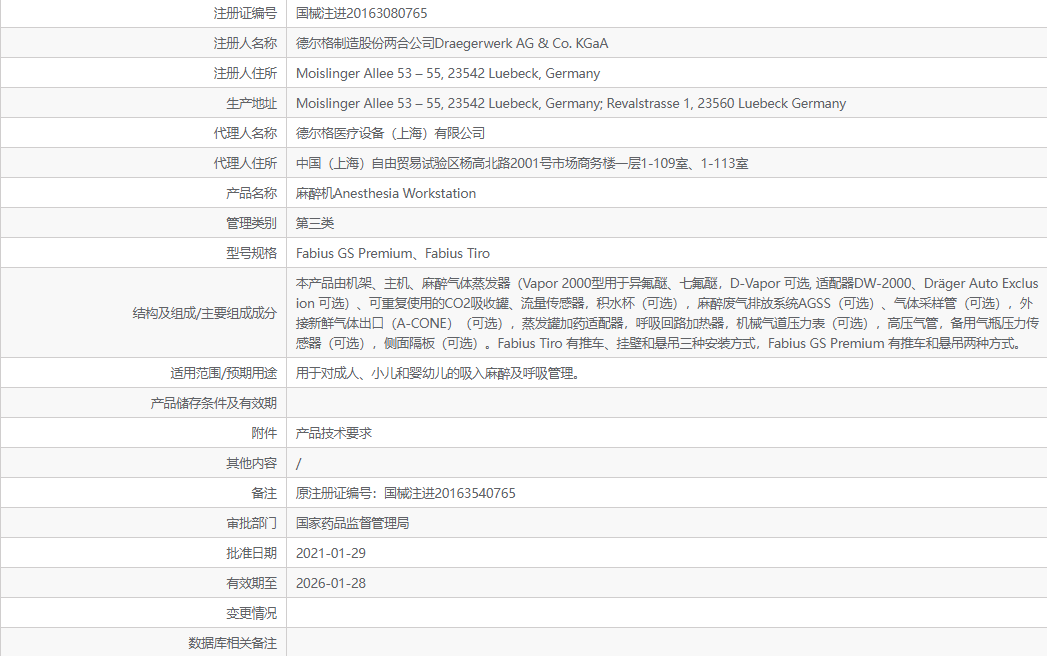Click the registrant name Draegerwerk AG & Co. KGaA
Image resolution: width=1047 pixels, height=656 pixels.
coord(521,43)
